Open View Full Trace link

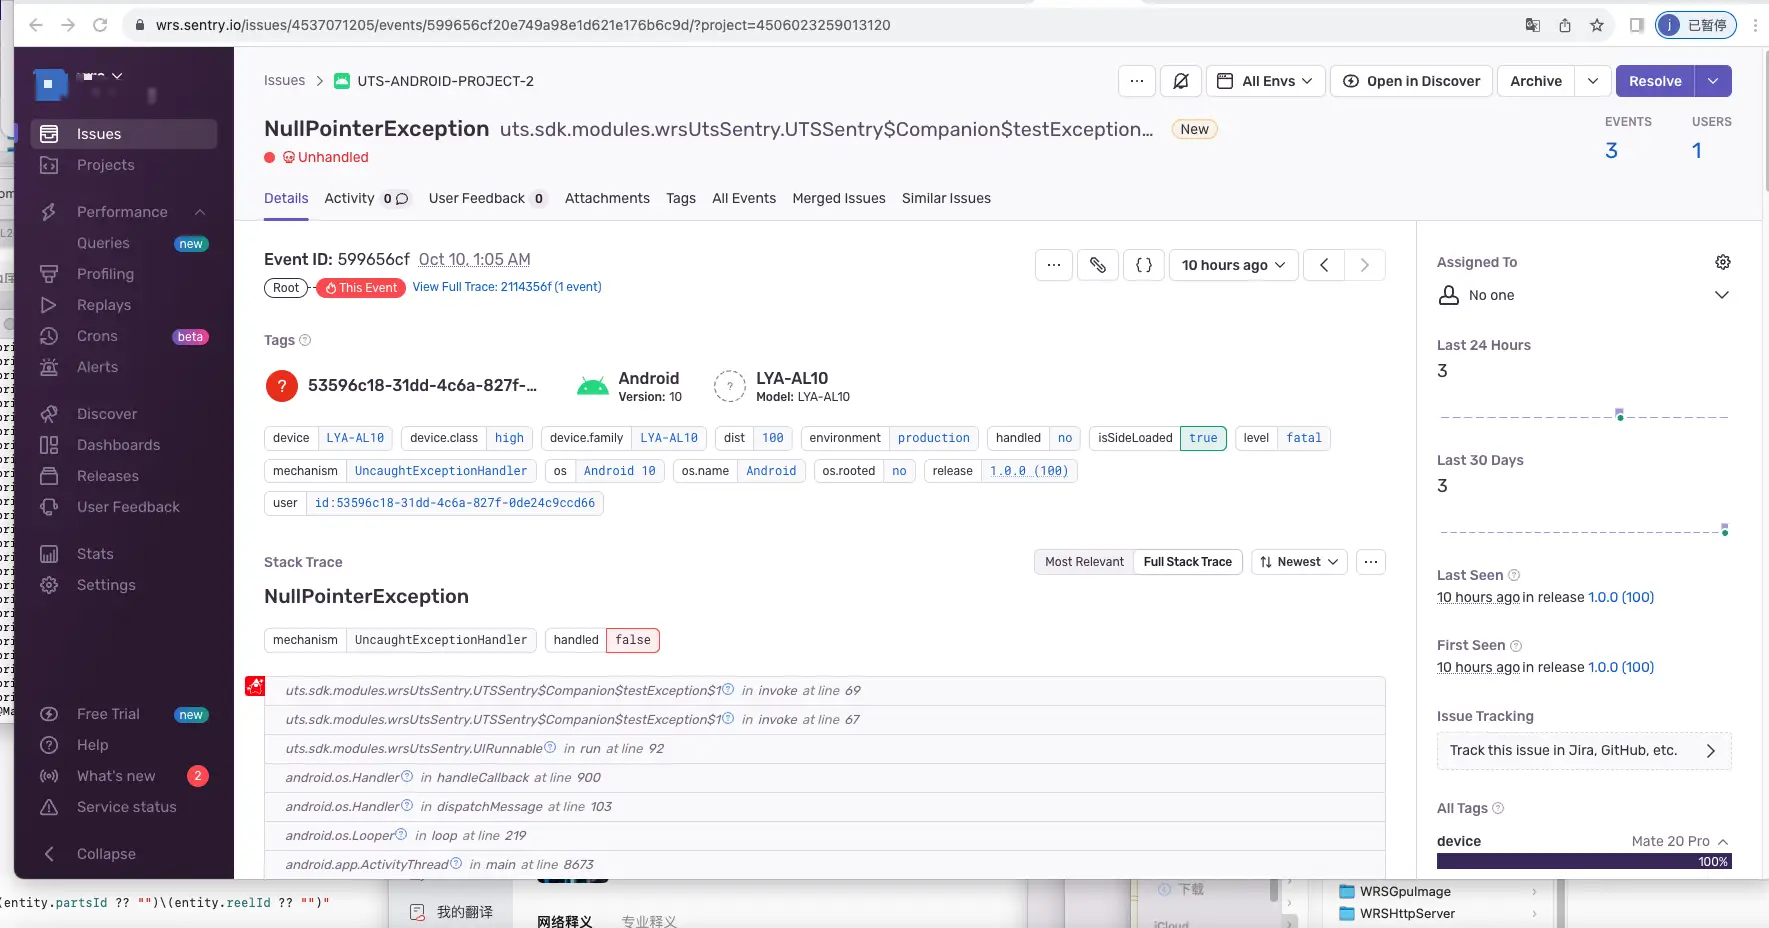click(507, 287)
